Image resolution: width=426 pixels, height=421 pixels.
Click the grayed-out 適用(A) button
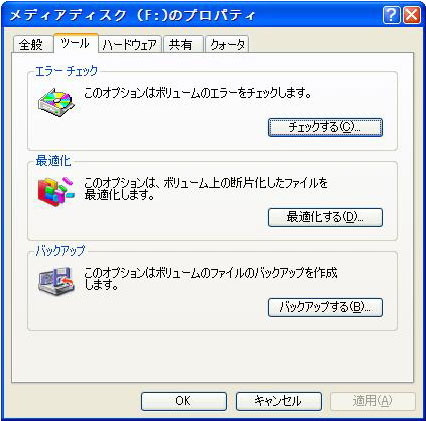click(x=373, y=401)
